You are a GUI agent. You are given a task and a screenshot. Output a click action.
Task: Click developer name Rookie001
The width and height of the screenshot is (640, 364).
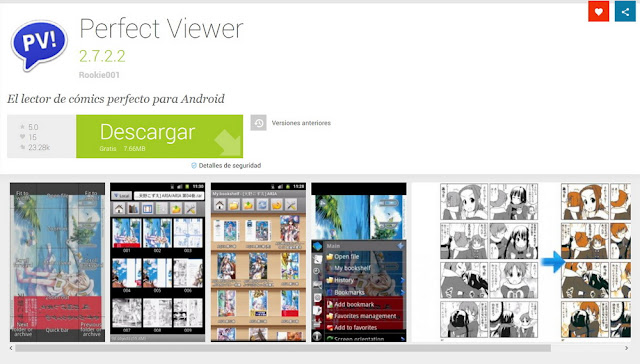click(99, 75)
